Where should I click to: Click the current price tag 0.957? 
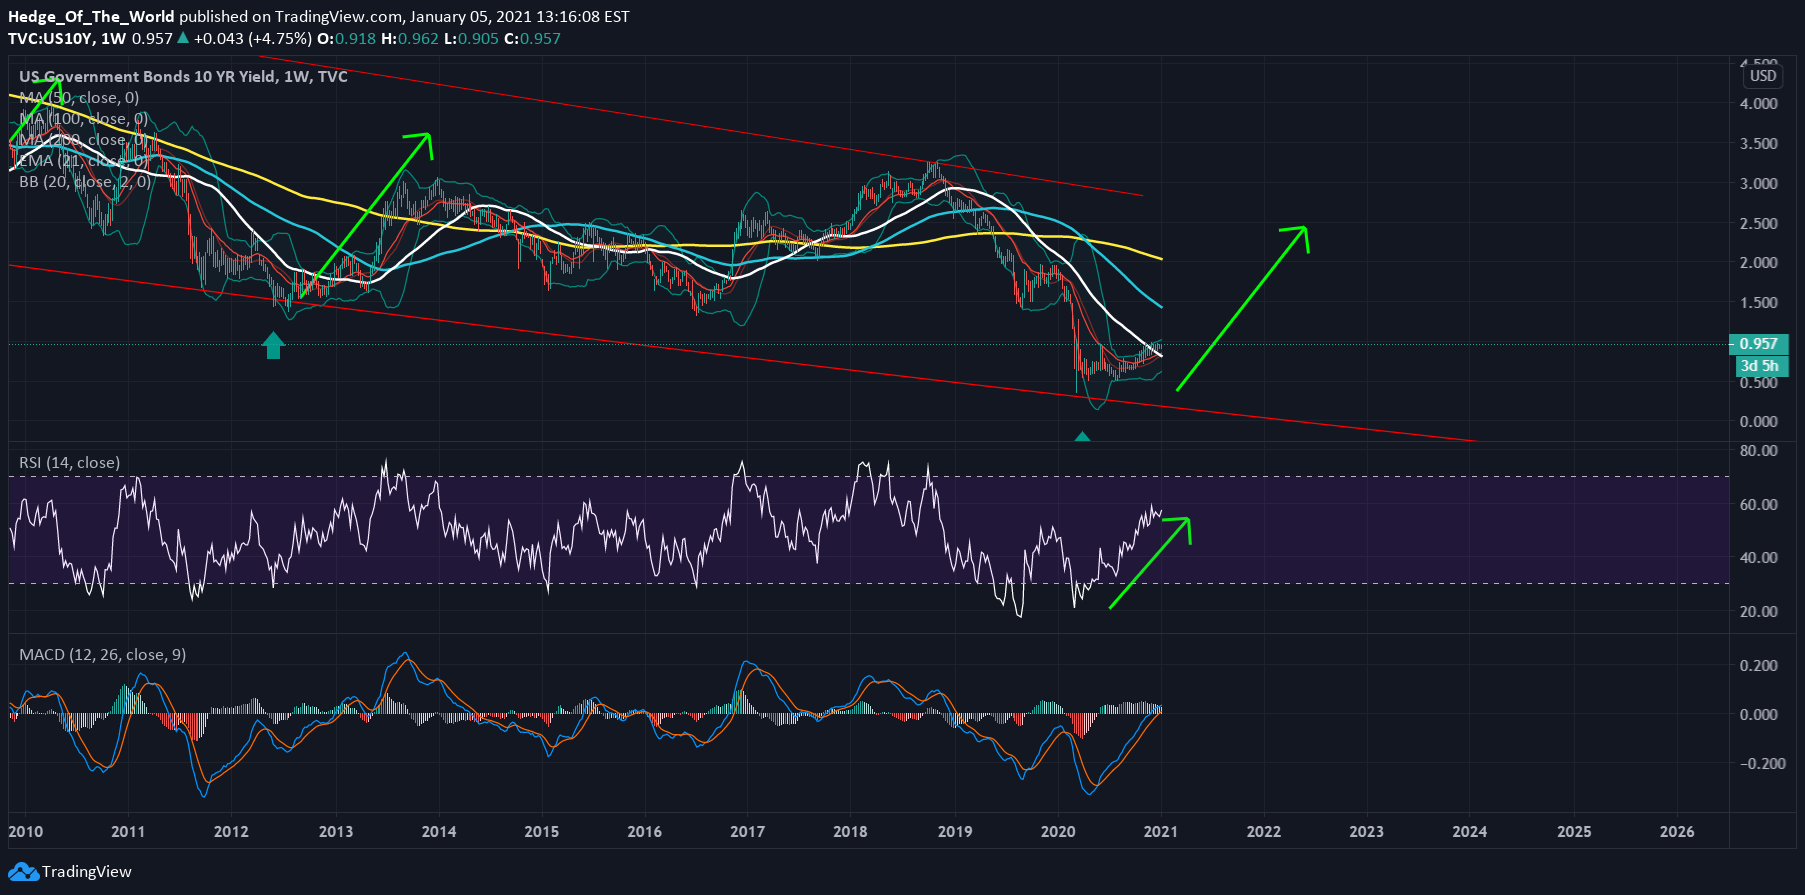pos(1759,344)
